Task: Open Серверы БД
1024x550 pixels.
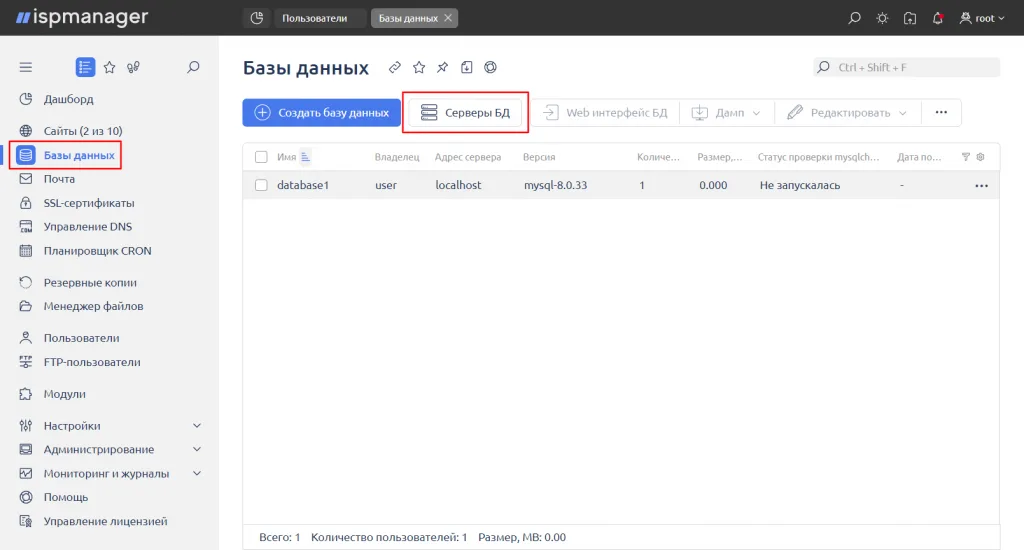Action: point(465,112)
